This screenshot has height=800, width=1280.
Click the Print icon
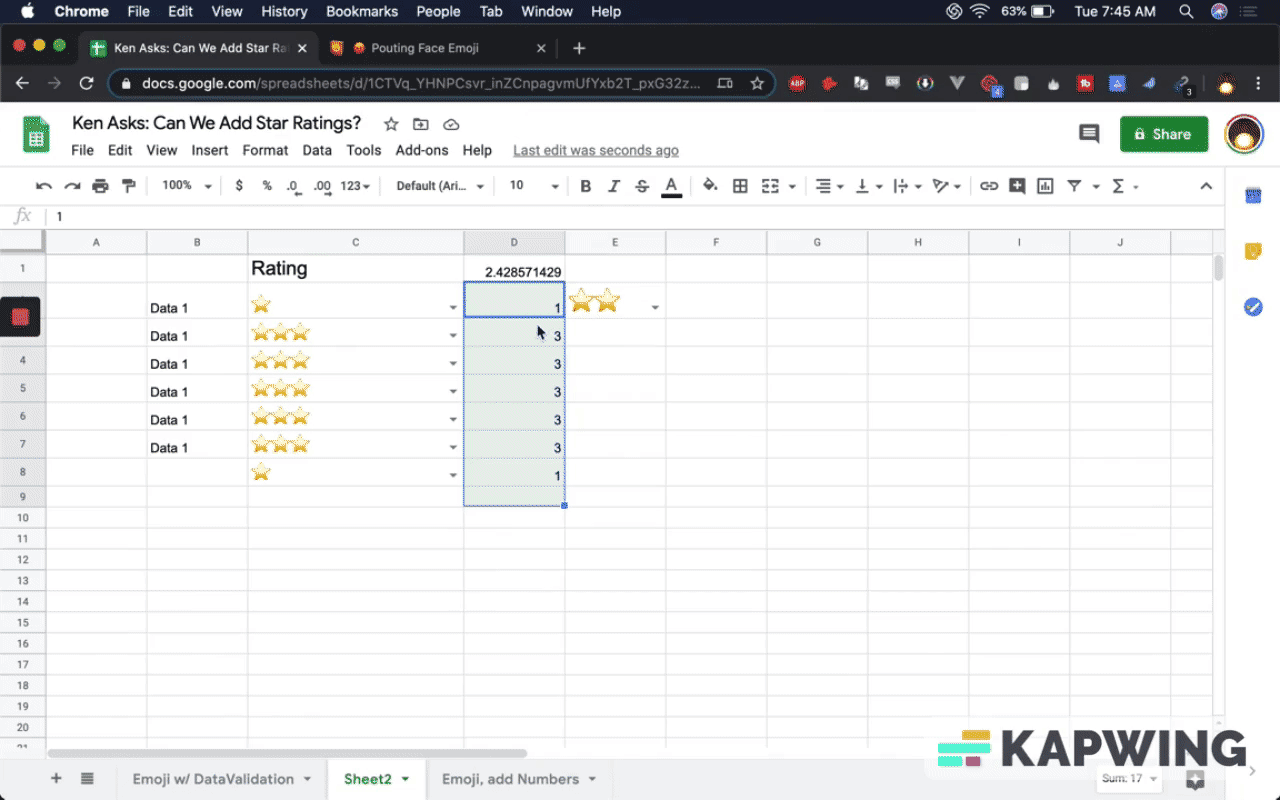pyautogui.click(x=100, y=186)
